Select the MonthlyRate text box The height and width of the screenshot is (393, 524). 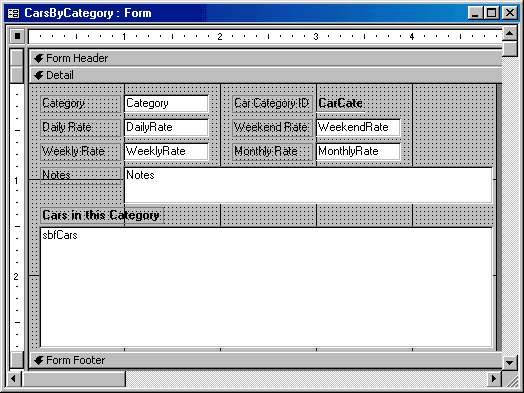tap(358, 151)
